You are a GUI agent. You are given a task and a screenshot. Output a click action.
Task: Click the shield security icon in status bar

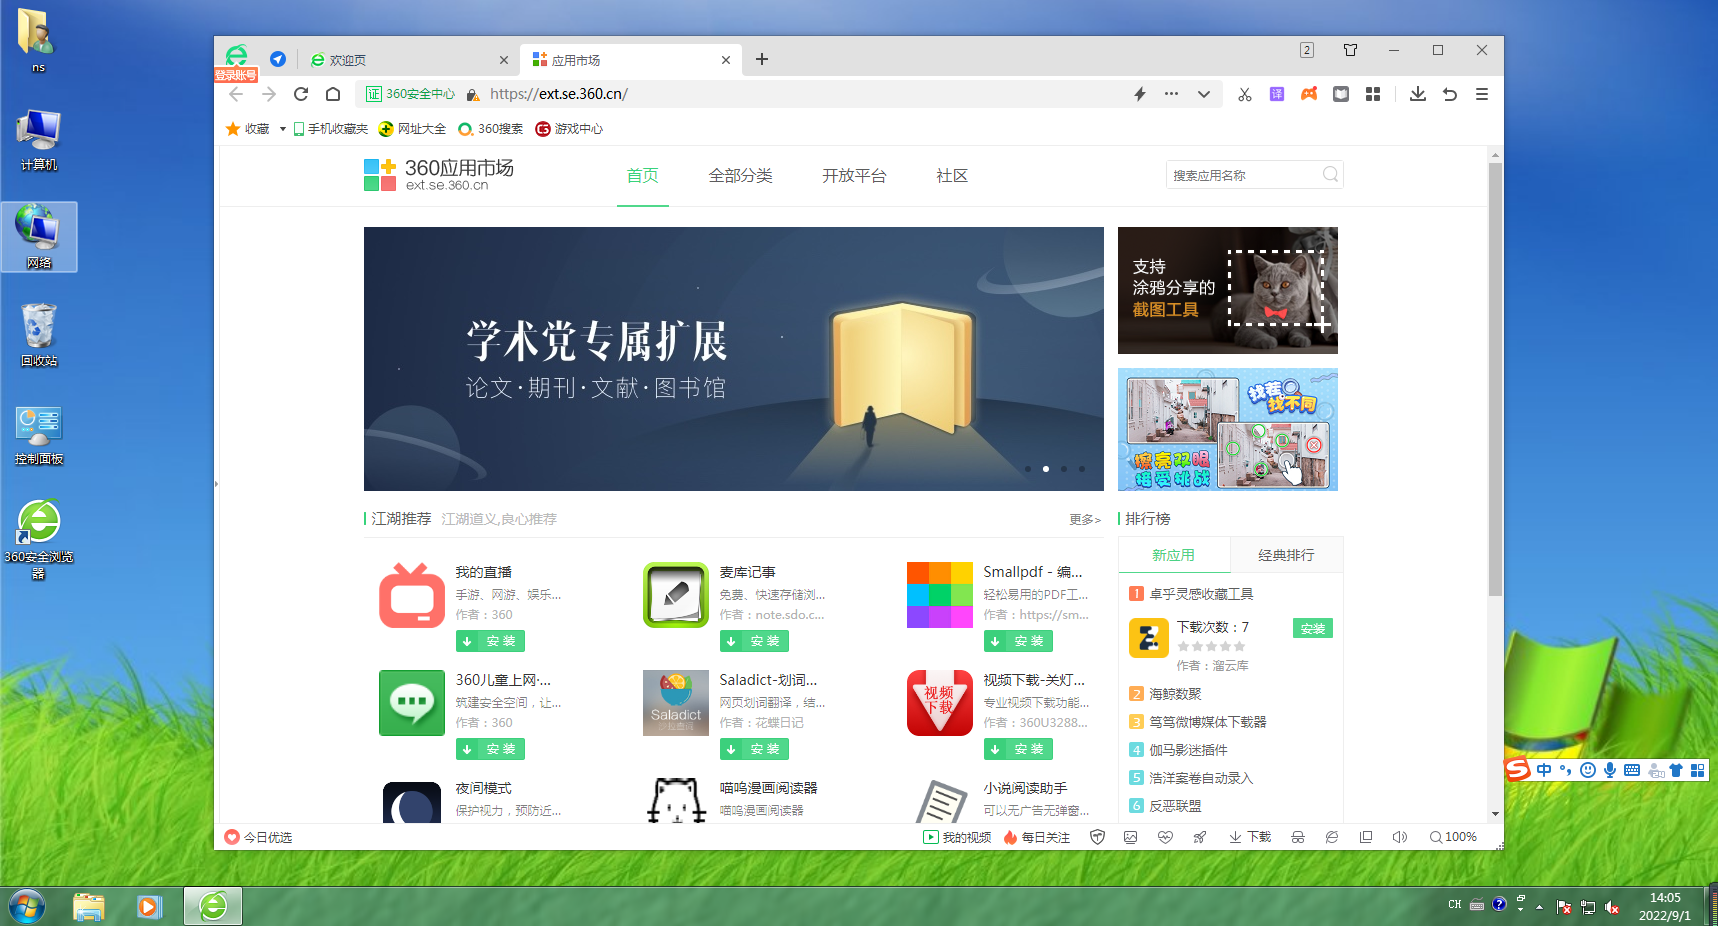click(1097, 837)
